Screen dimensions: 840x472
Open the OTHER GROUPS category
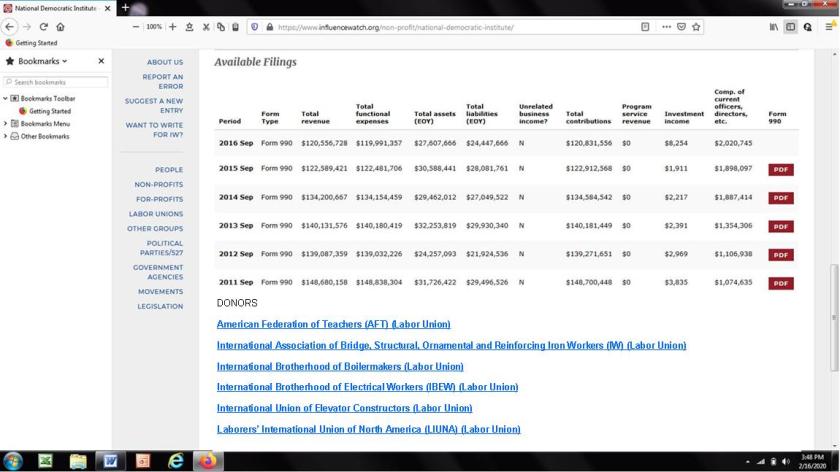click(x=155, y=229)
